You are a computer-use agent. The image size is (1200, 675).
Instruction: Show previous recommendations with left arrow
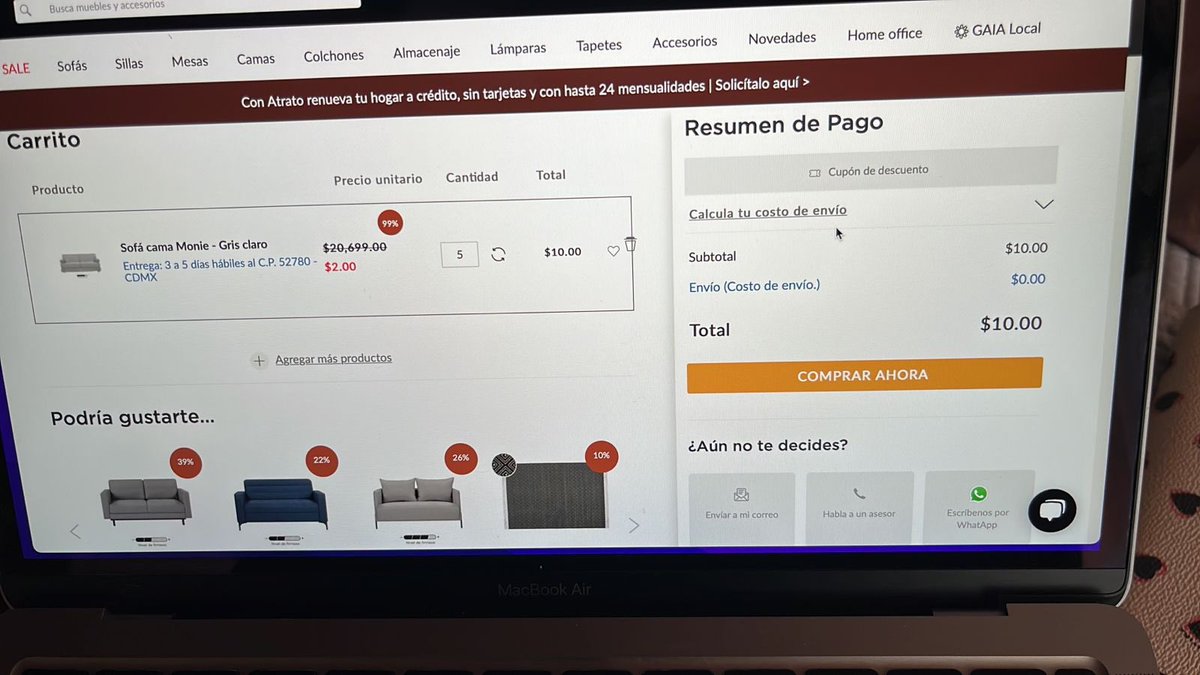point(75,532)
